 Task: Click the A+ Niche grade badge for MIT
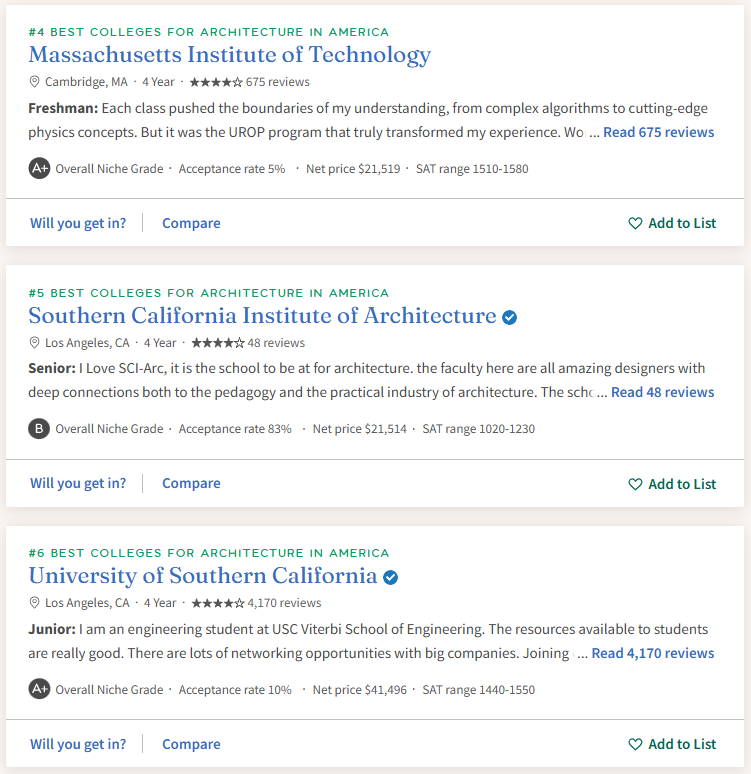[x=39, y=168]
